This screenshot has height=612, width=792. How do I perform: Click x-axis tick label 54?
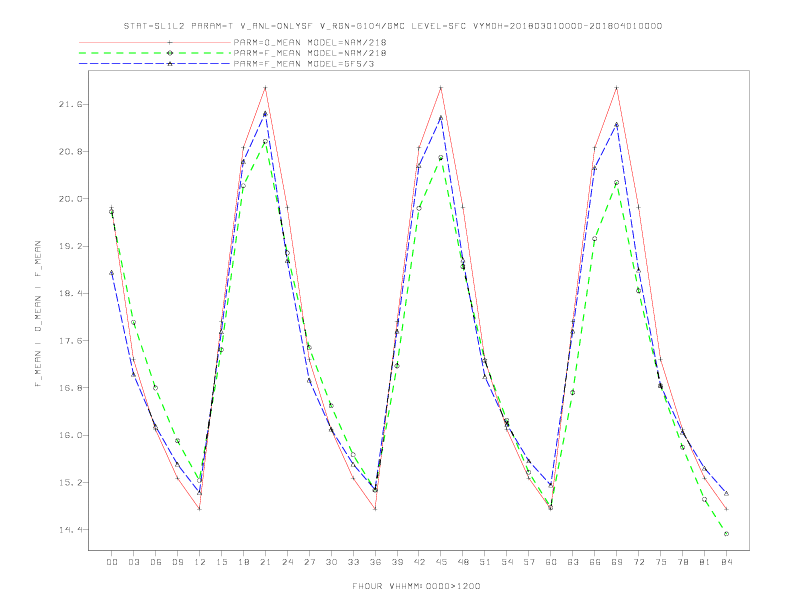(507, 562)
